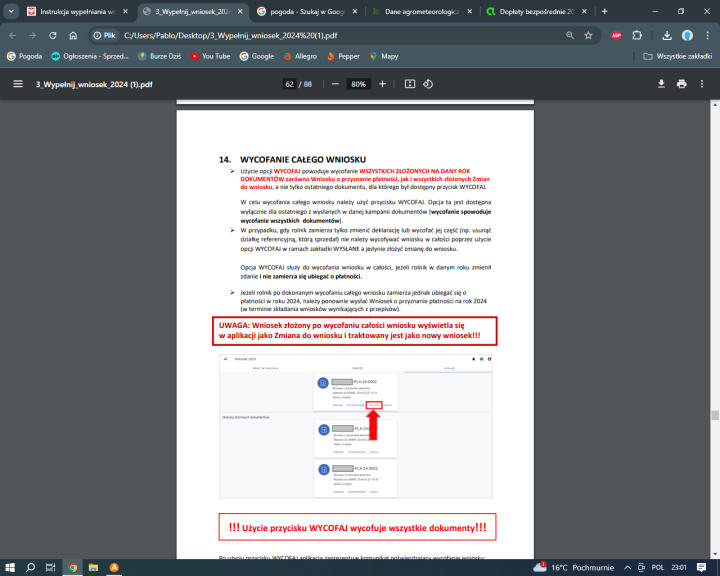Open the Burze Dziś bookmark
The height and width of the screenshot is (576, 720).
tap(160, 56)
